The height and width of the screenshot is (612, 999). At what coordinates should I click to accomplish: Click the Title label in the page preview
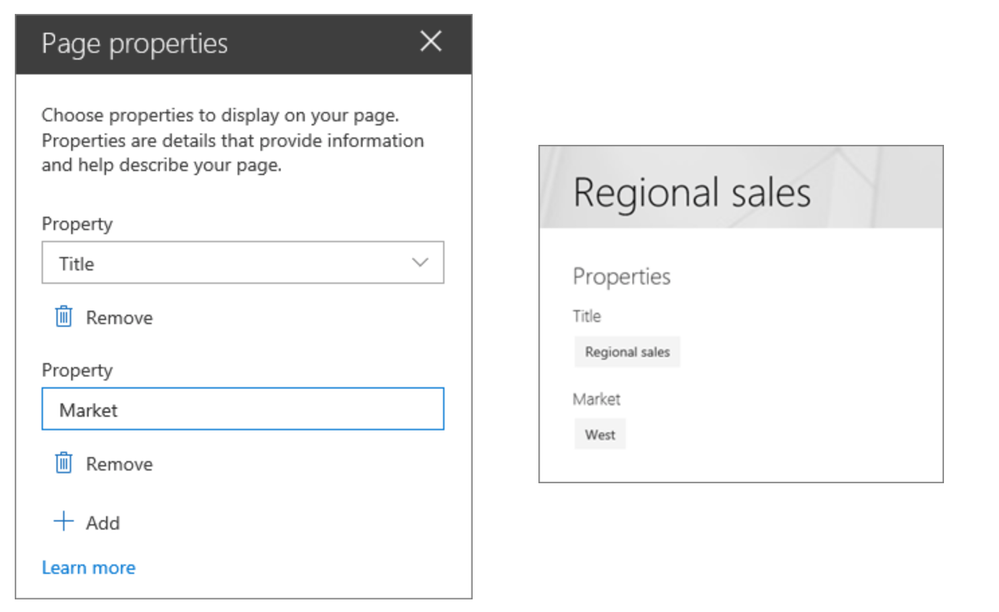pos(587,316)
